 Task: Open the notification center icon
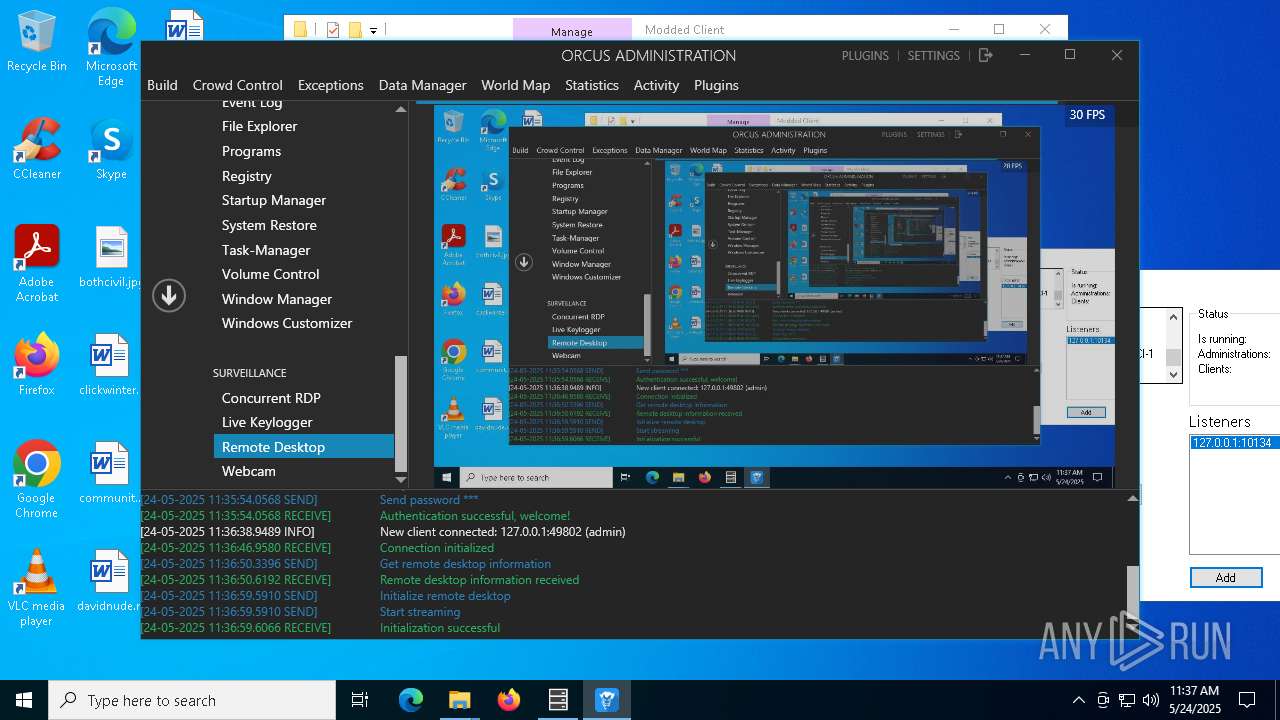coord(1247,700)
